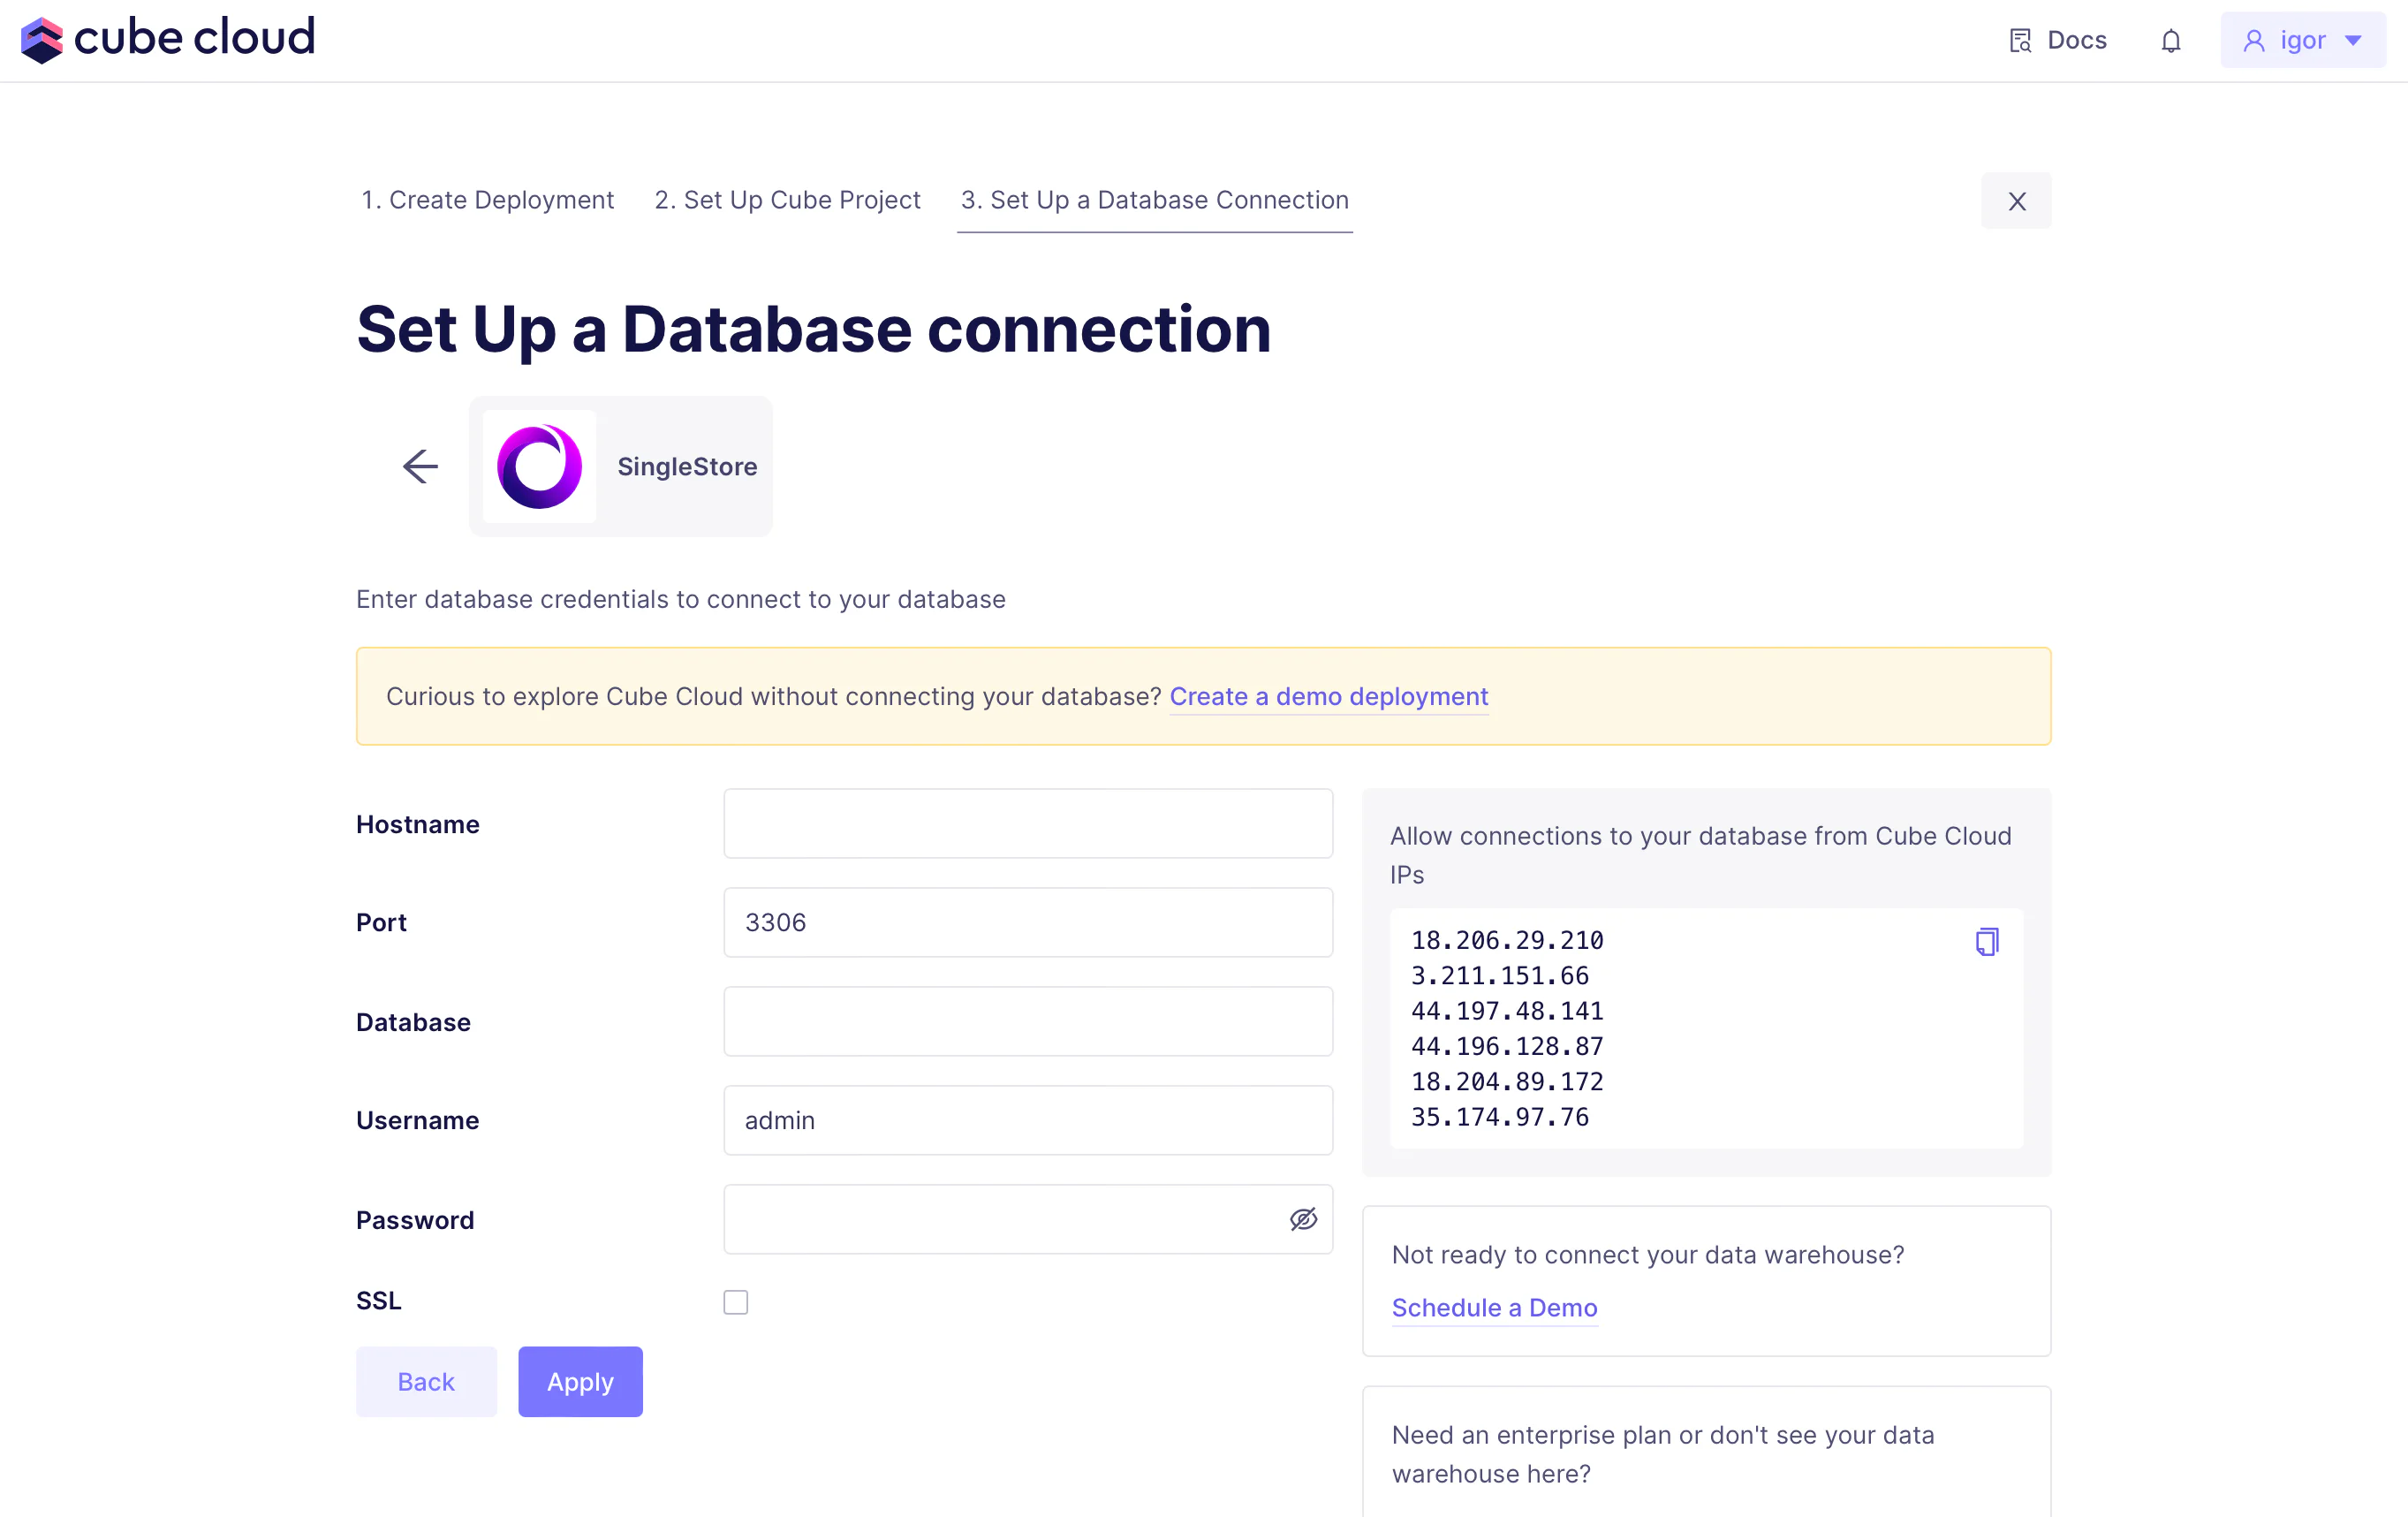Follow the Schedule a Demo link
The image size is (2408, 1517).
(1494, 1308)
